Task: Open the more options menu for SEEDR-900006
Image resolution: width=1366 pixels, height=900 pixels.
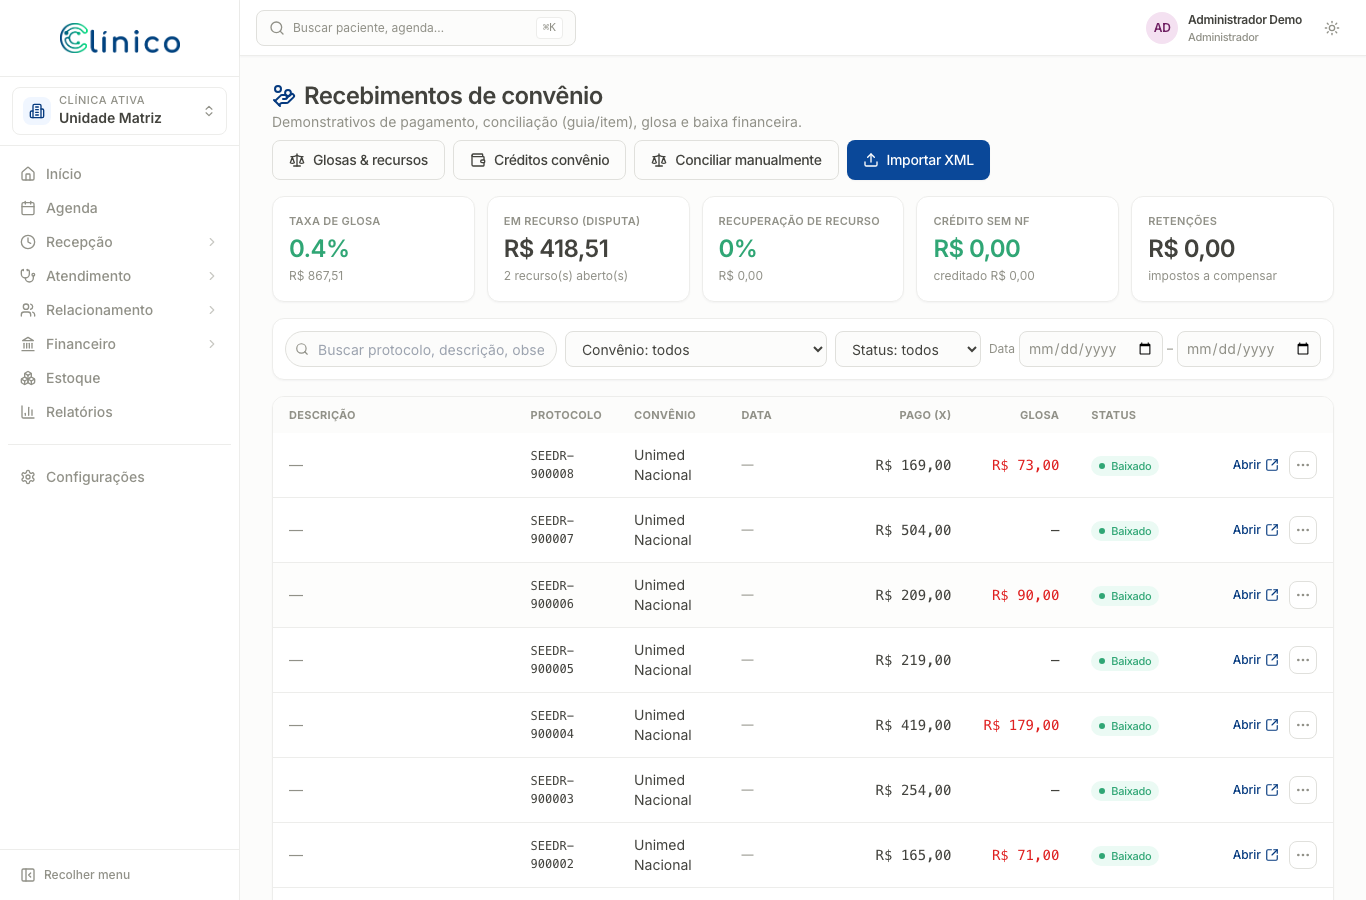Action: click(x=1303, y=595)
